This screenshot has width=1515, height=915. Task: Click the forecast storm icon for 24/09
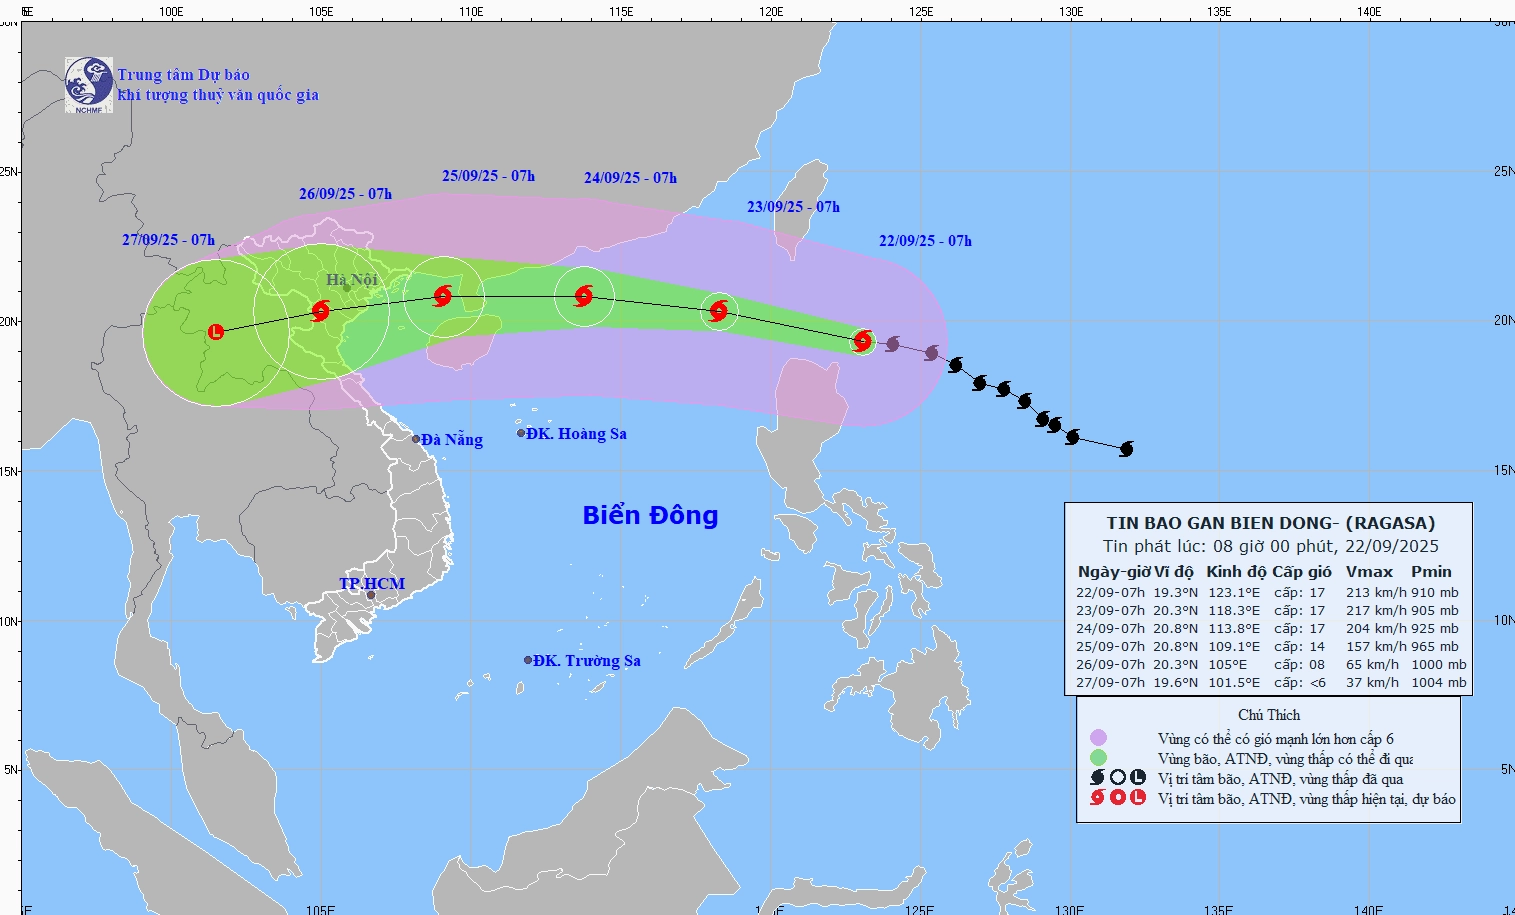click(584, 296)
